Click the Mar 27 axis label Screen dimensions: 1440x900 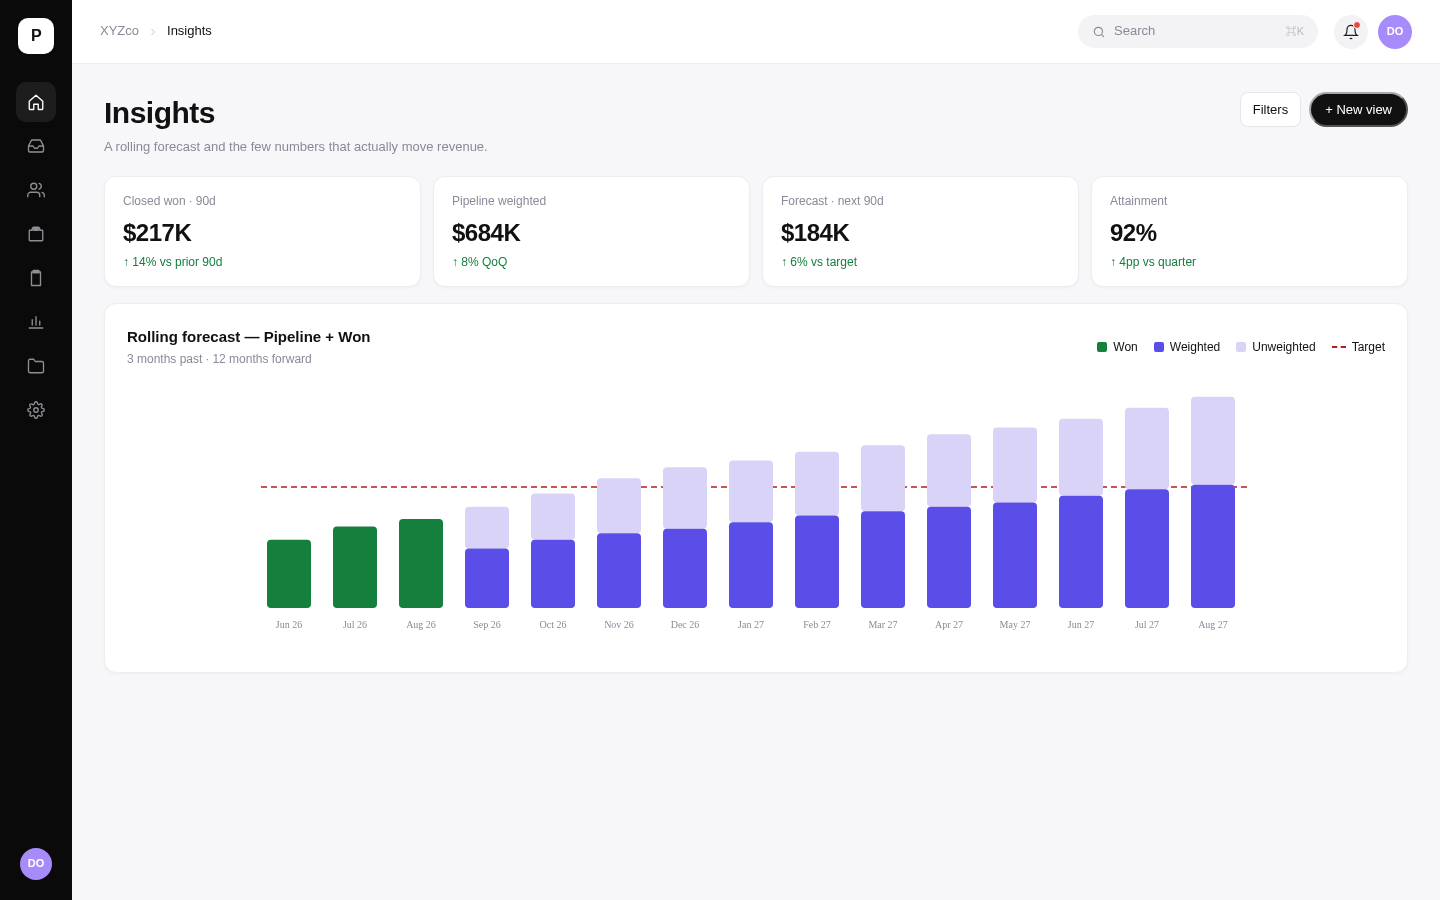point(883,625)
